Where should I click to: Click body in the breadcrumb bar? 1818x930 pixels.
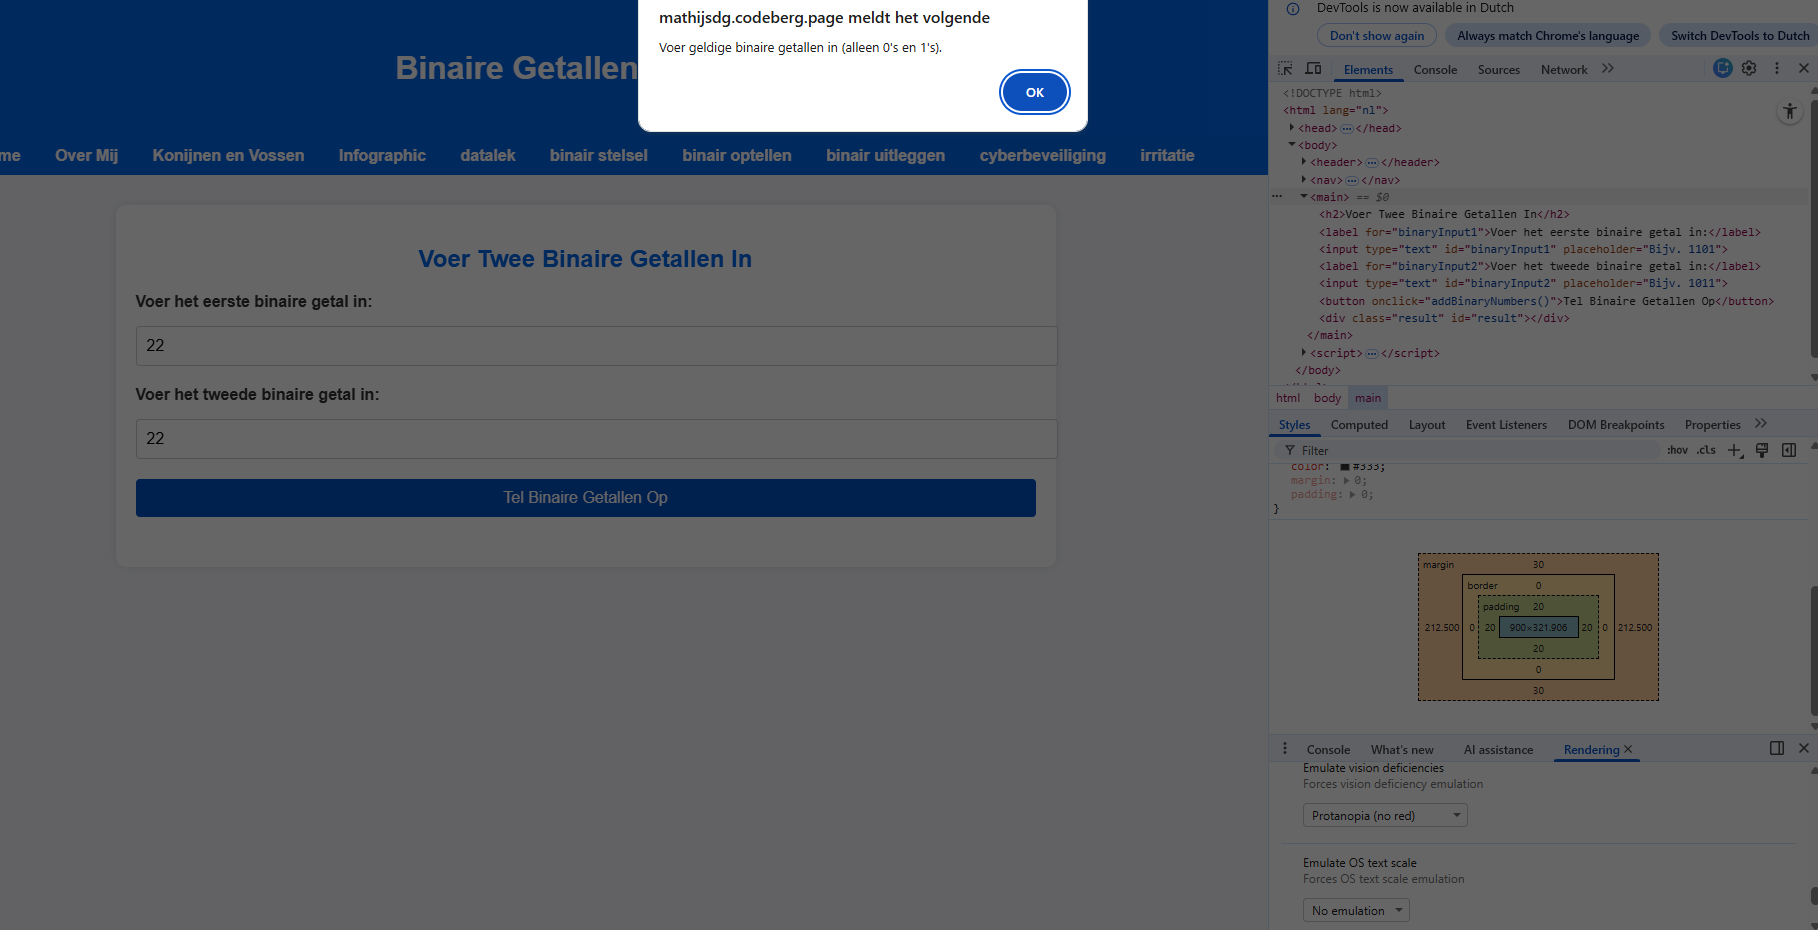tap(1327, 398)
